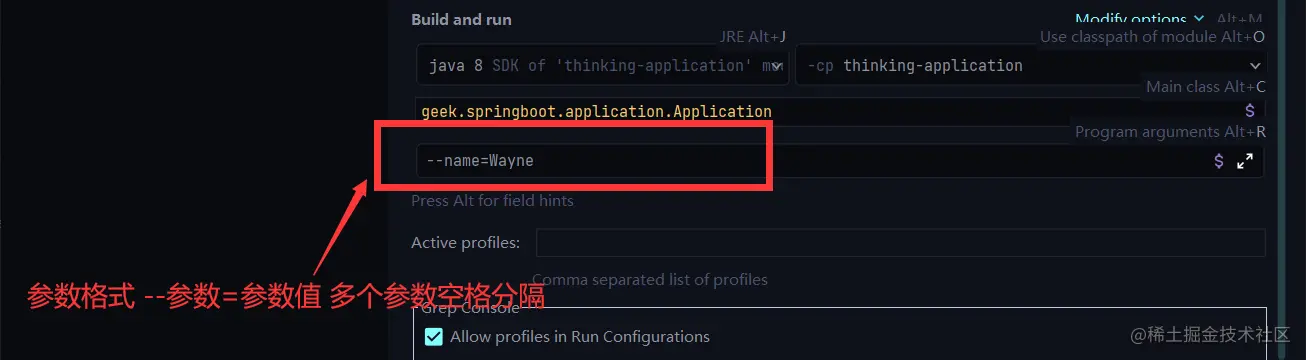Insert macro in Program arguments field

click(x=1218, y=161)
